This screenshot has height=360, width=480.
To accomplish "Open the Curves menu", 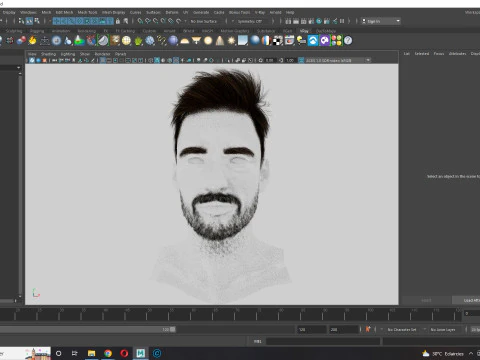I will tap(135, 12).
